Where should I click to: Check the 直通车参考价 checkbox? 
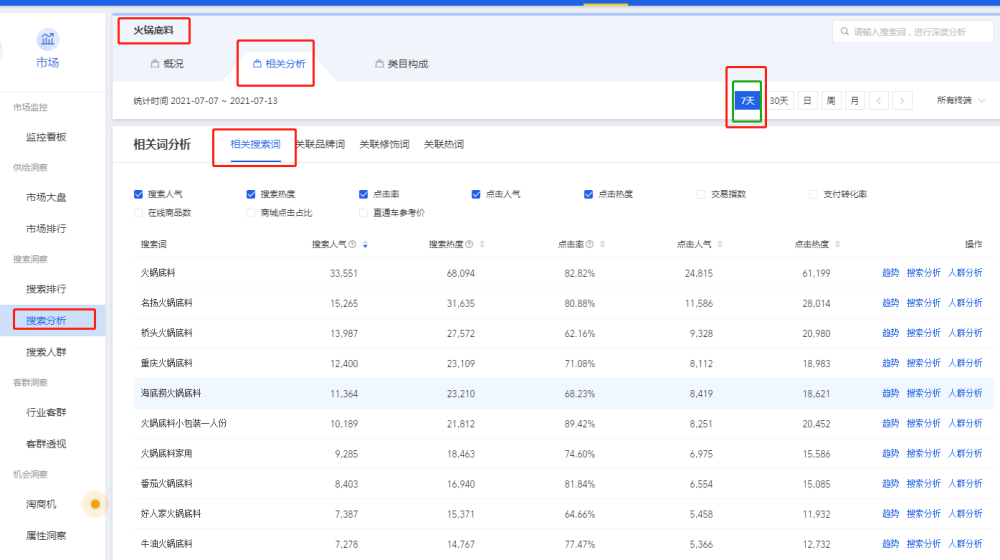[x=364, y=212]
